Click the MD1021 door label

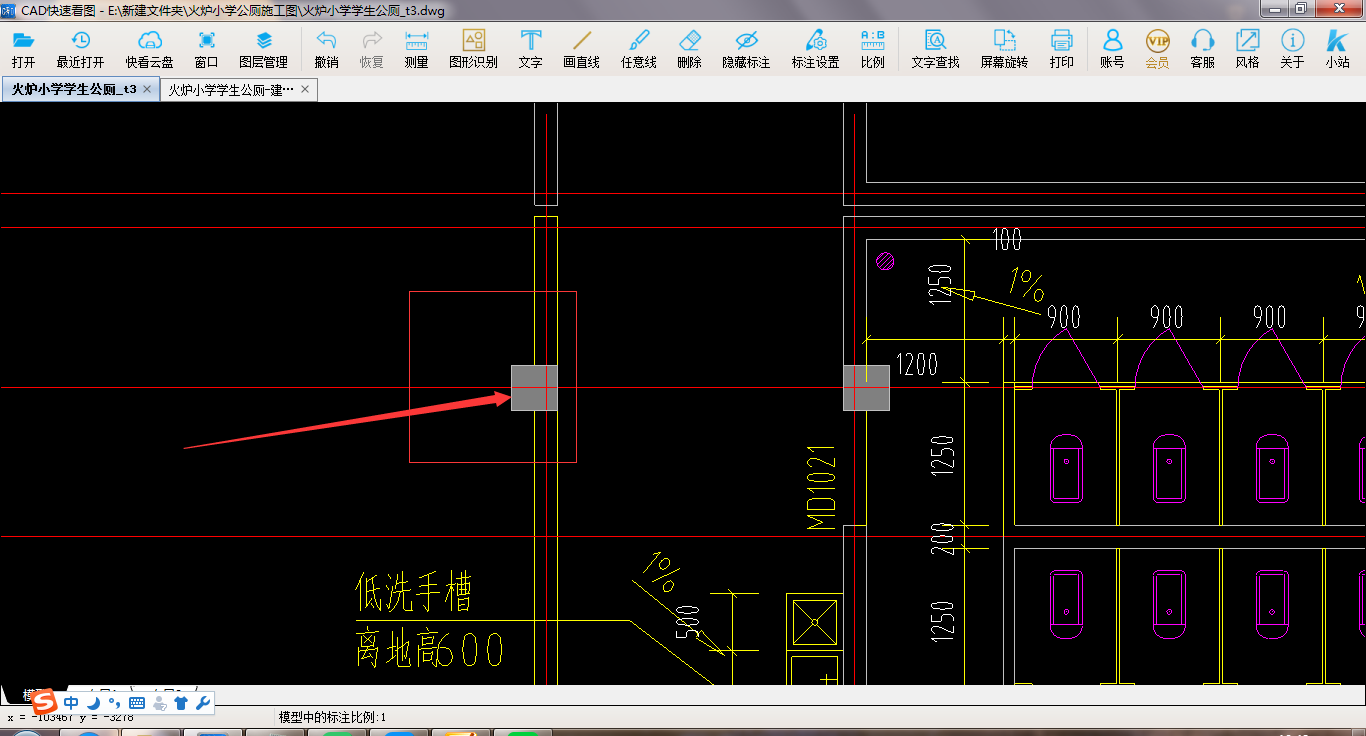tap(823, 487)
